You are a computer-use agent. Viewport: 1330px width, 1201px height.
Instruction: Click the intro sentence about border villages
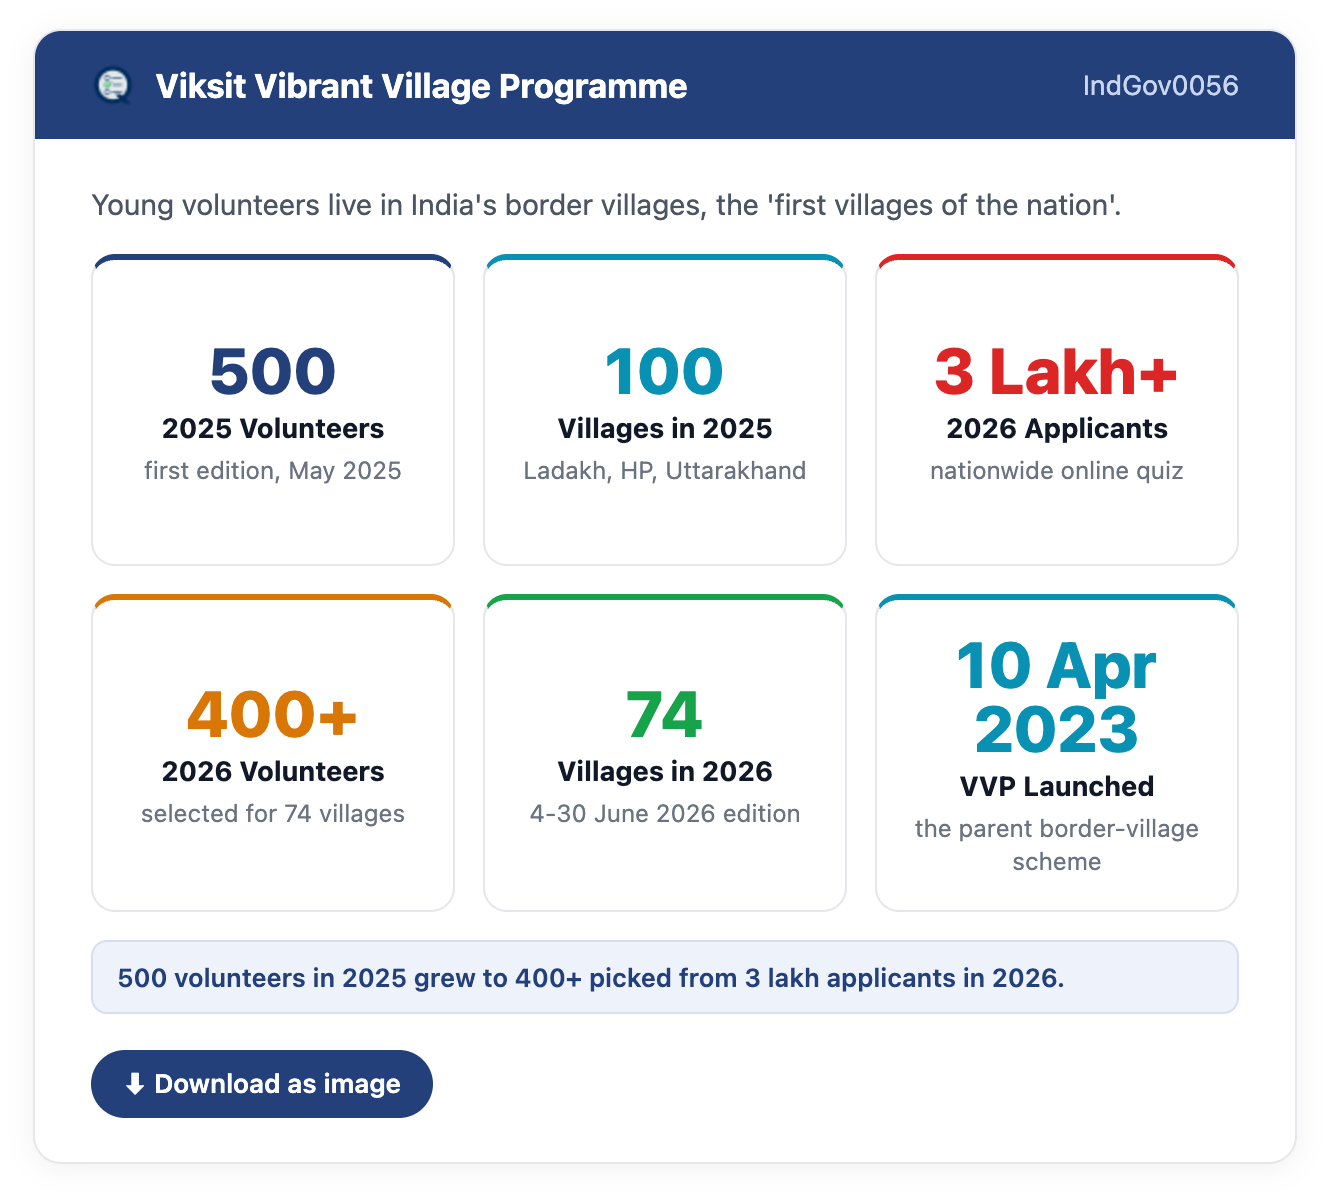(x=607, y=205)
